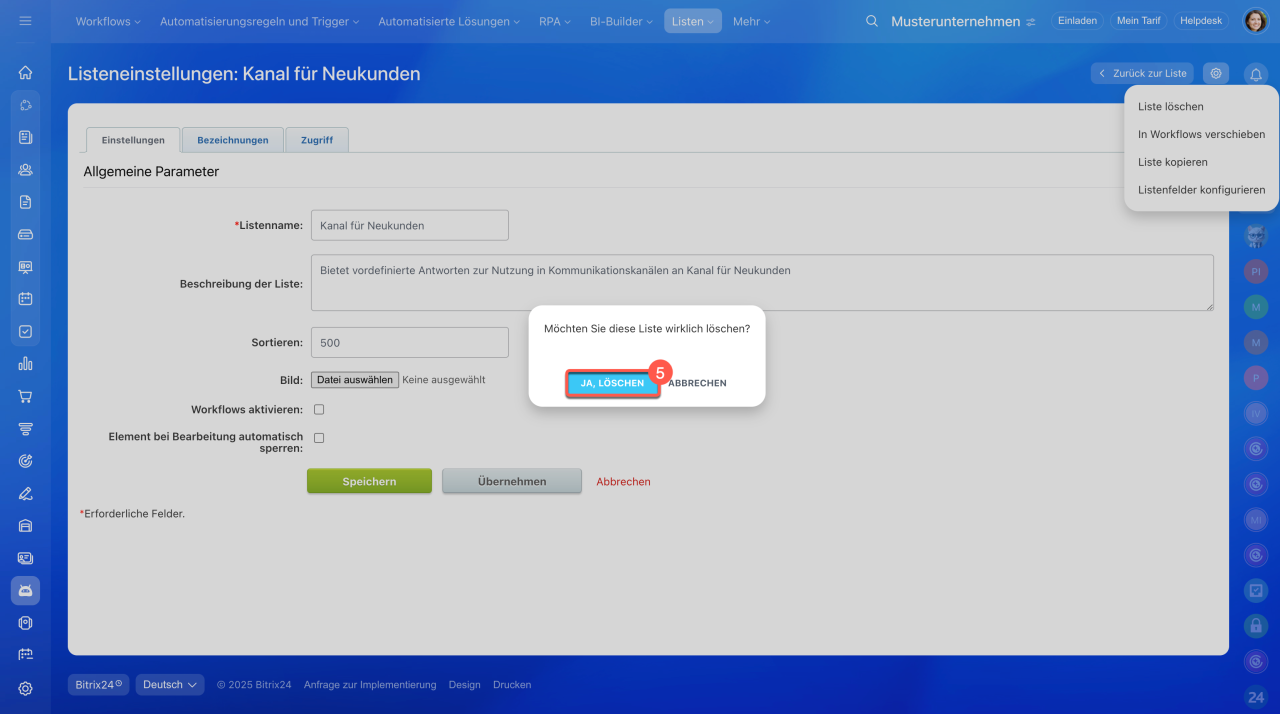Open the Helpdesk button

1202,21
